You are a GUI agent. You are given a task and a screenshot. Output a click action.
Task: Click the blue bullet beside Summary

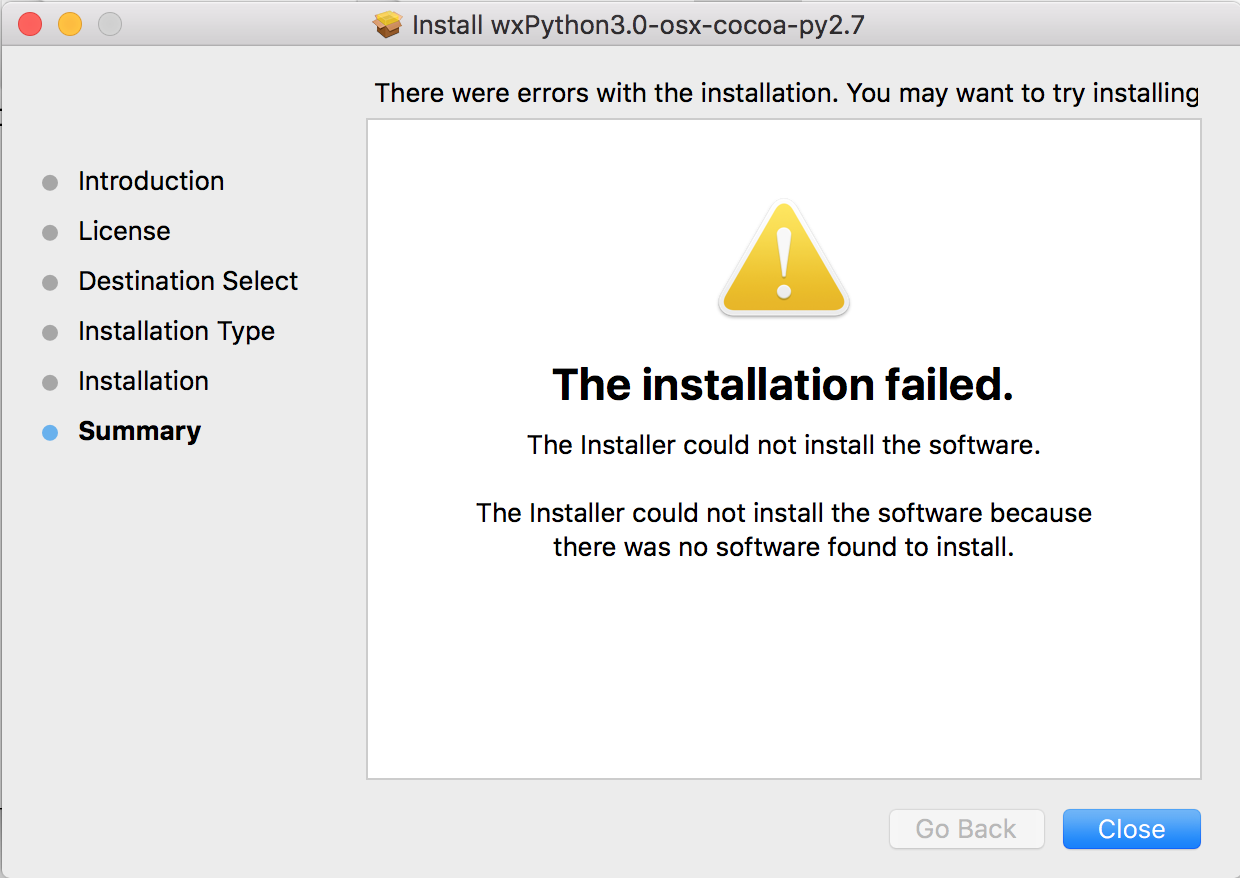point(50,433)
